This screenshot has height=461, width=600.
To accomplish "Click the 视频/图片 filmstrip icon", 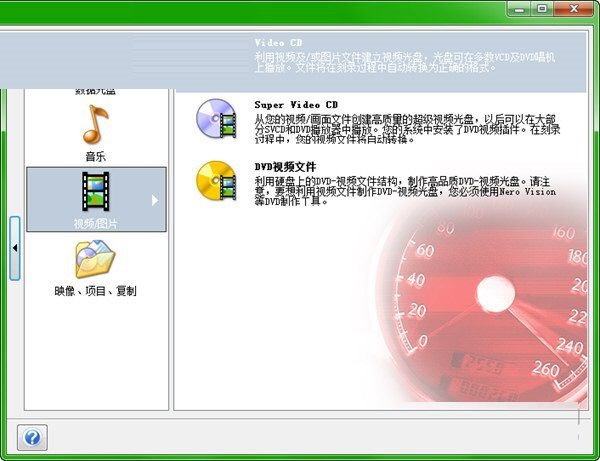I will (95, 192).
